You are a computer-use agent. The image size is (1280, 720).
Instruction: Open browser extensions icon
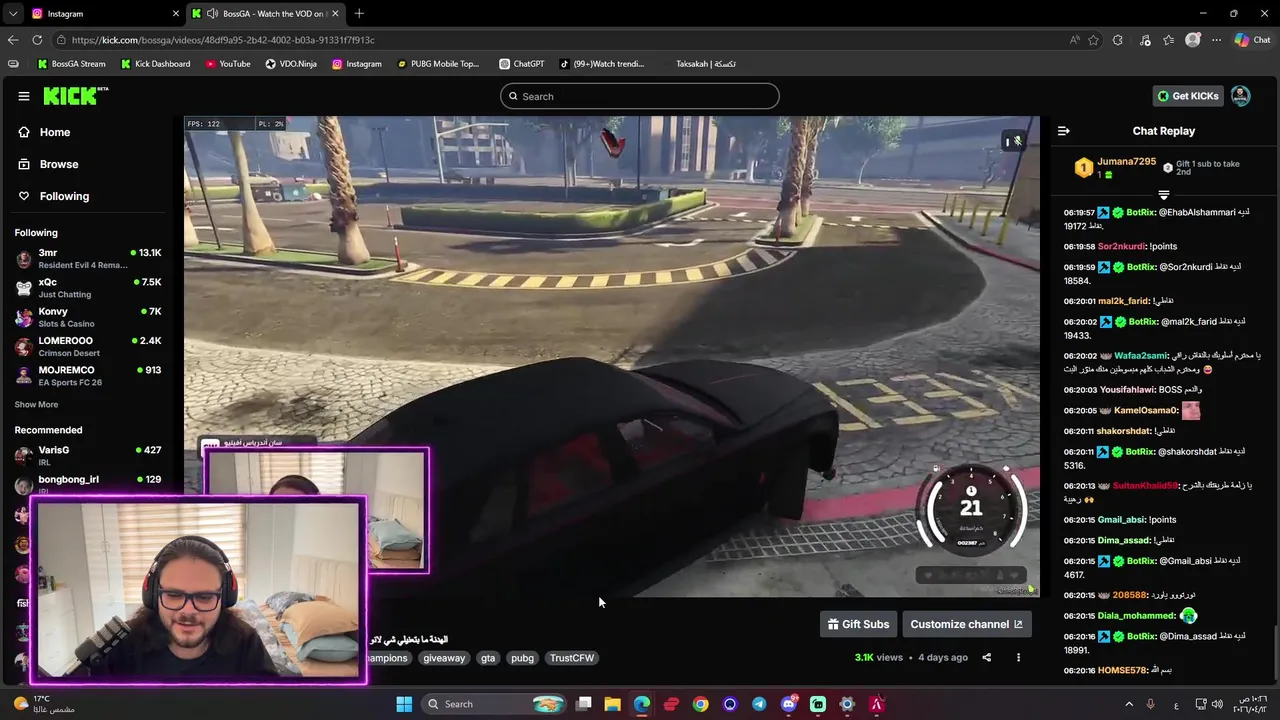1118,40
